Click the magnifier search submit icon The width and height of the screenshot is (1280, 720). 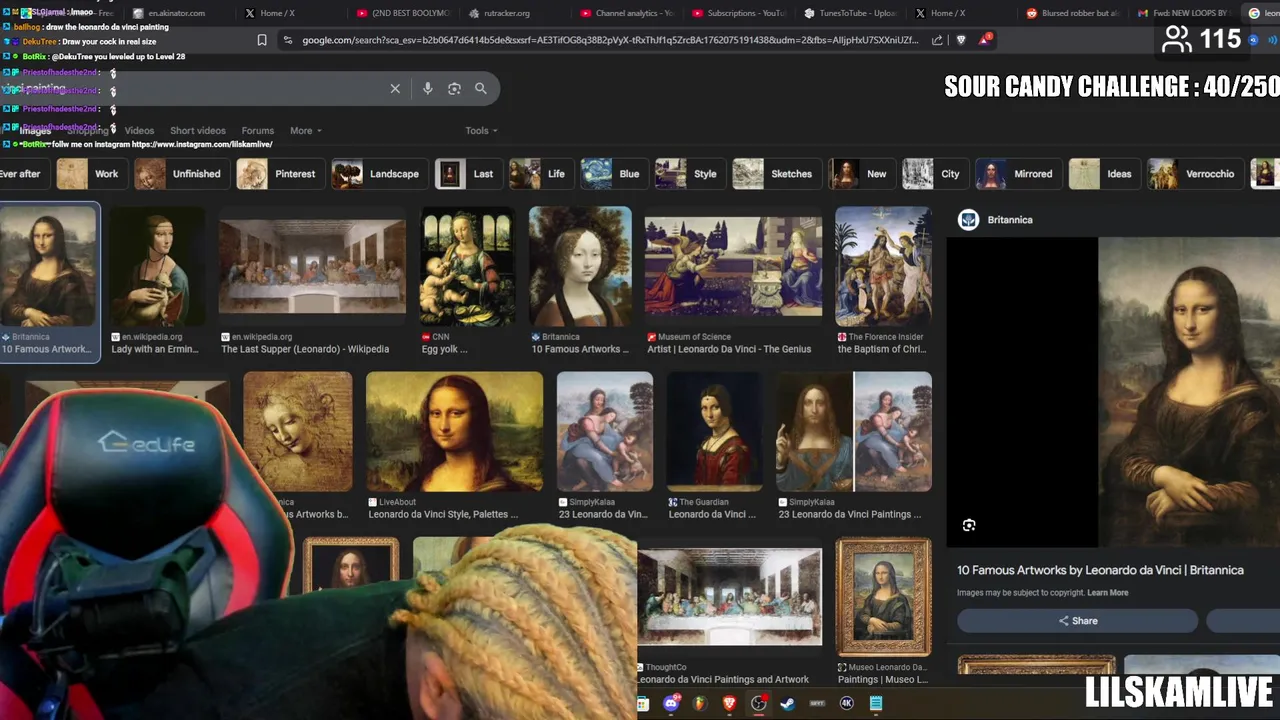coord(481,89)
